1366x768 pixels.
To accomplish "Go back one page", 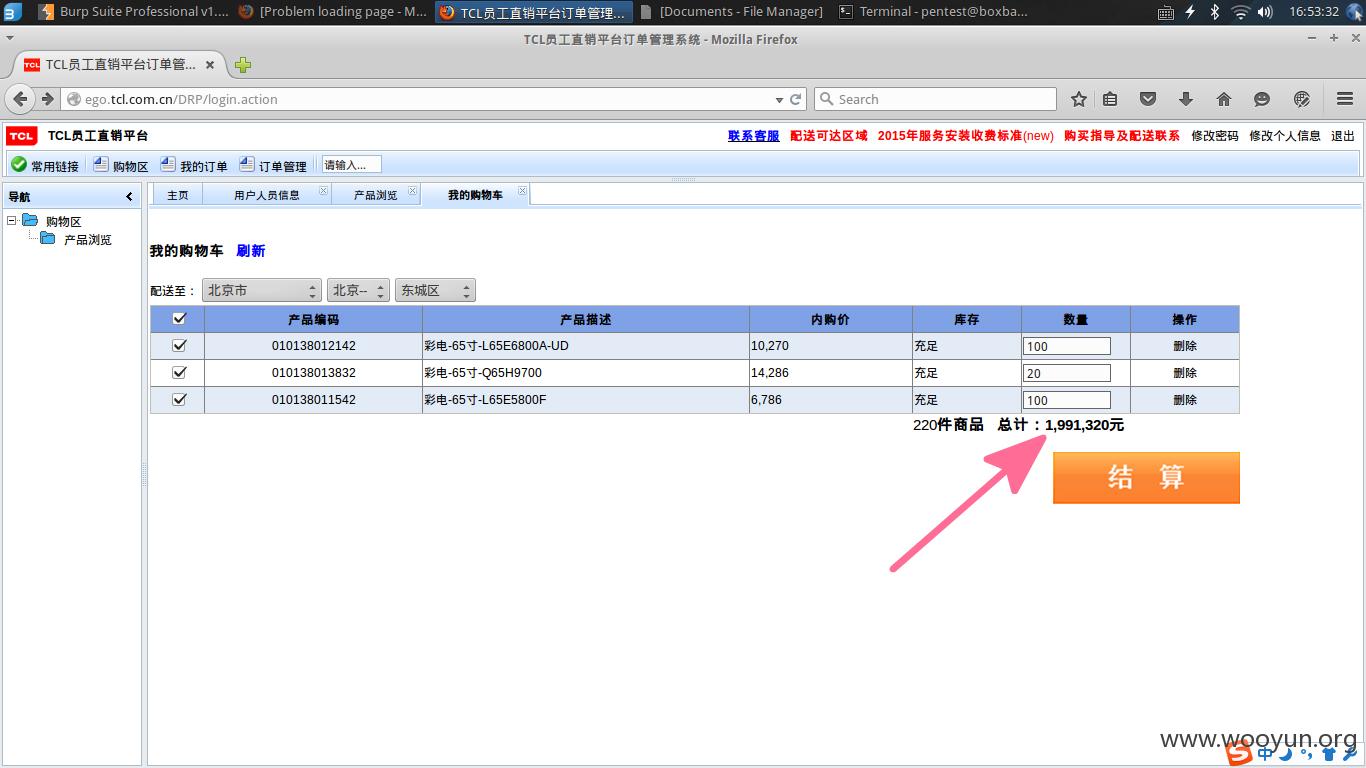I will pos(21,99).
